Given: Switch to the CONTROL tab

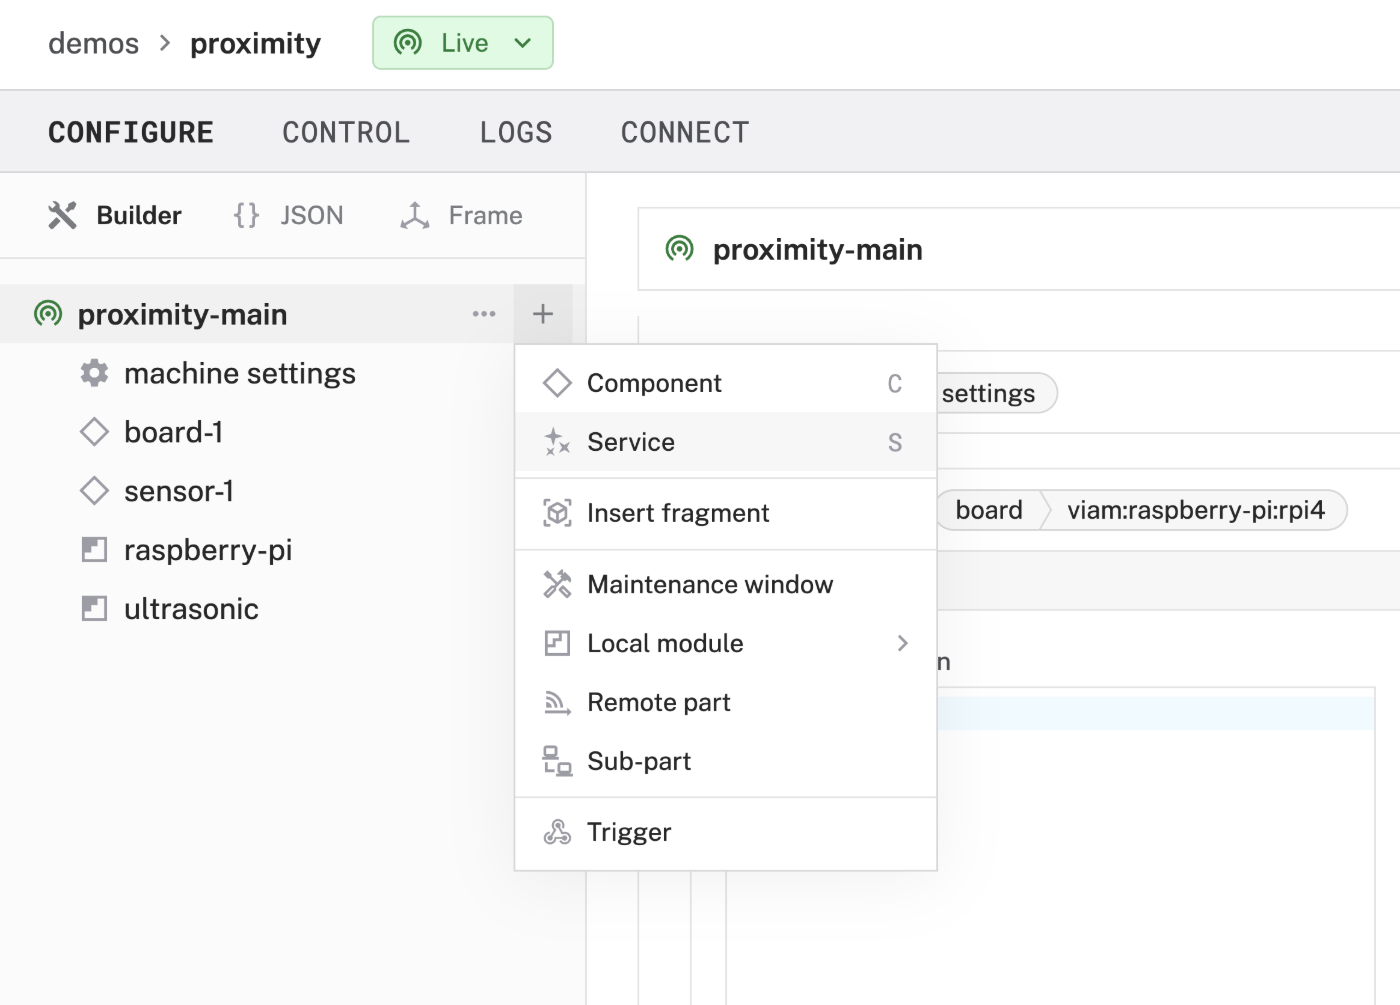Looking at the screenshot, I should click(346, 132).
